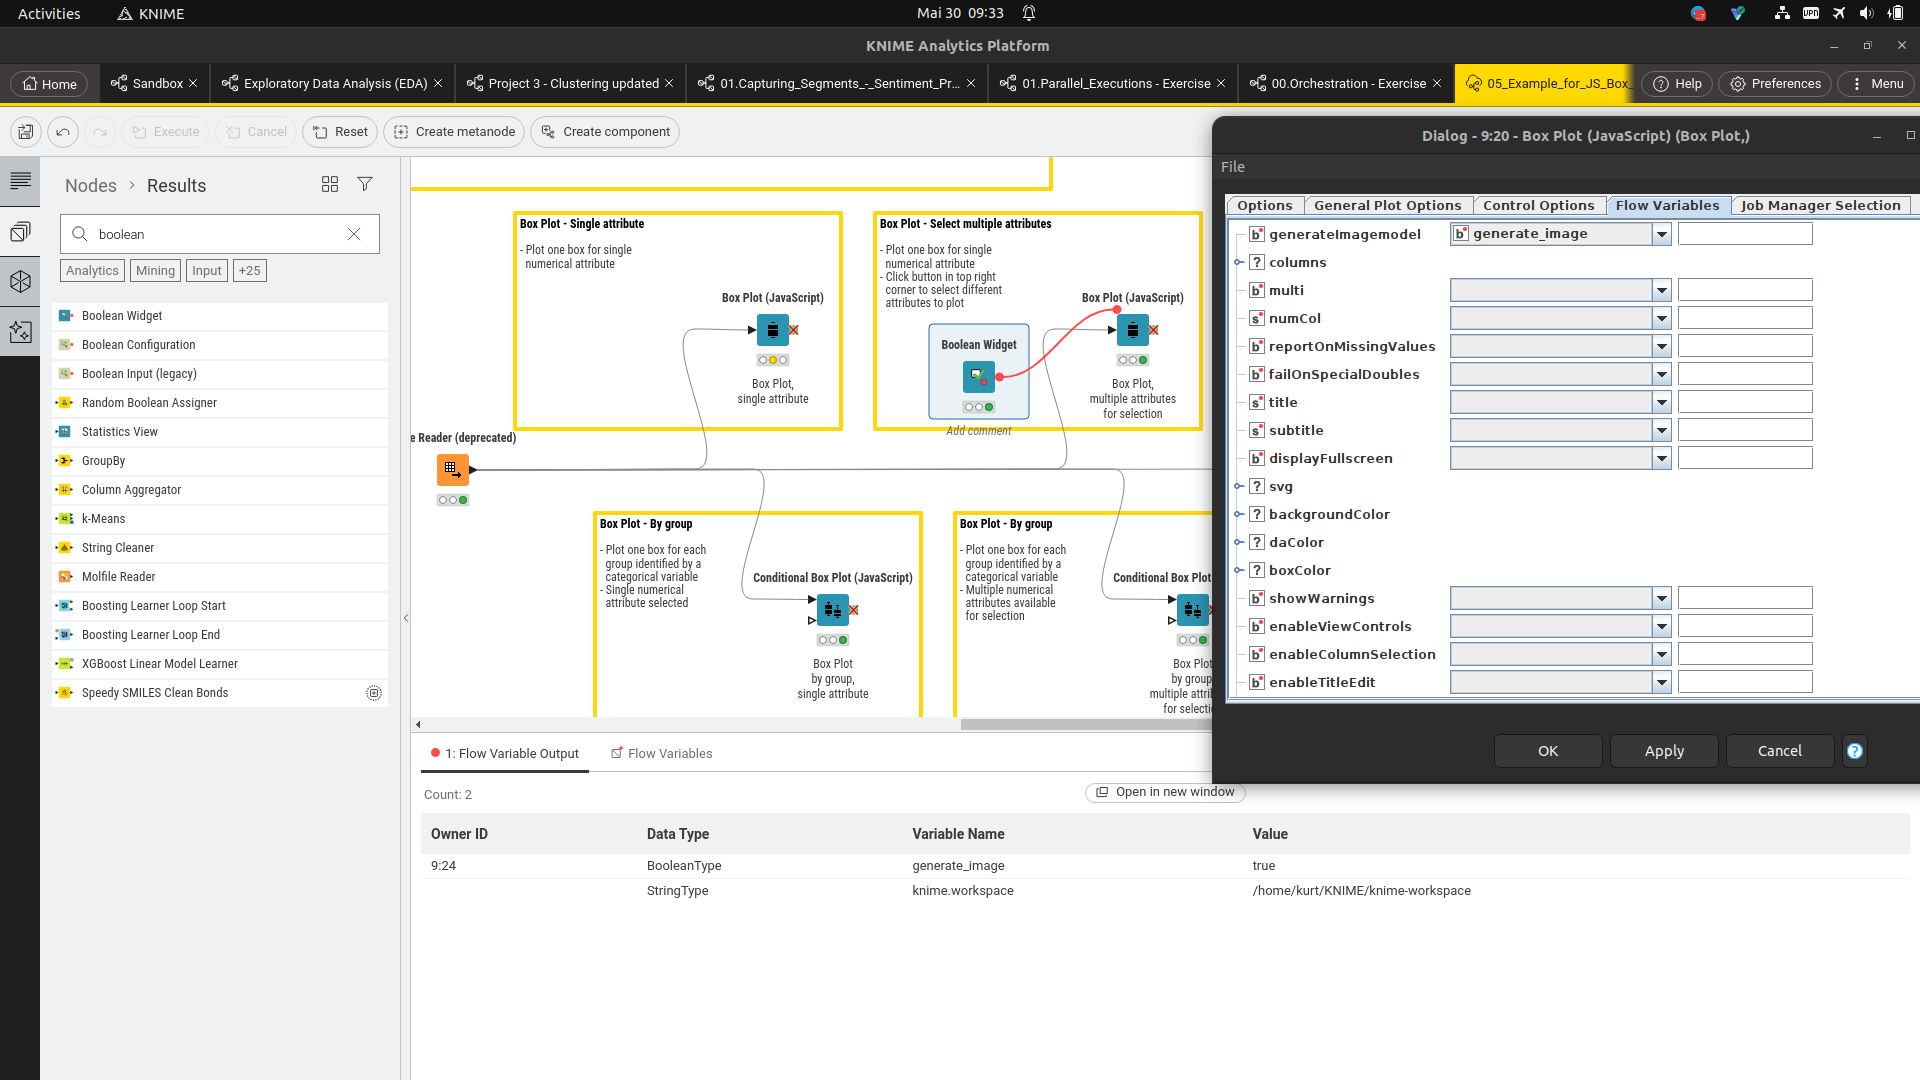Image resolution: width=1920 pixels, height=1080 pixels.
Task: Open the Preferences button
Action: click(x=1775, y=84)
